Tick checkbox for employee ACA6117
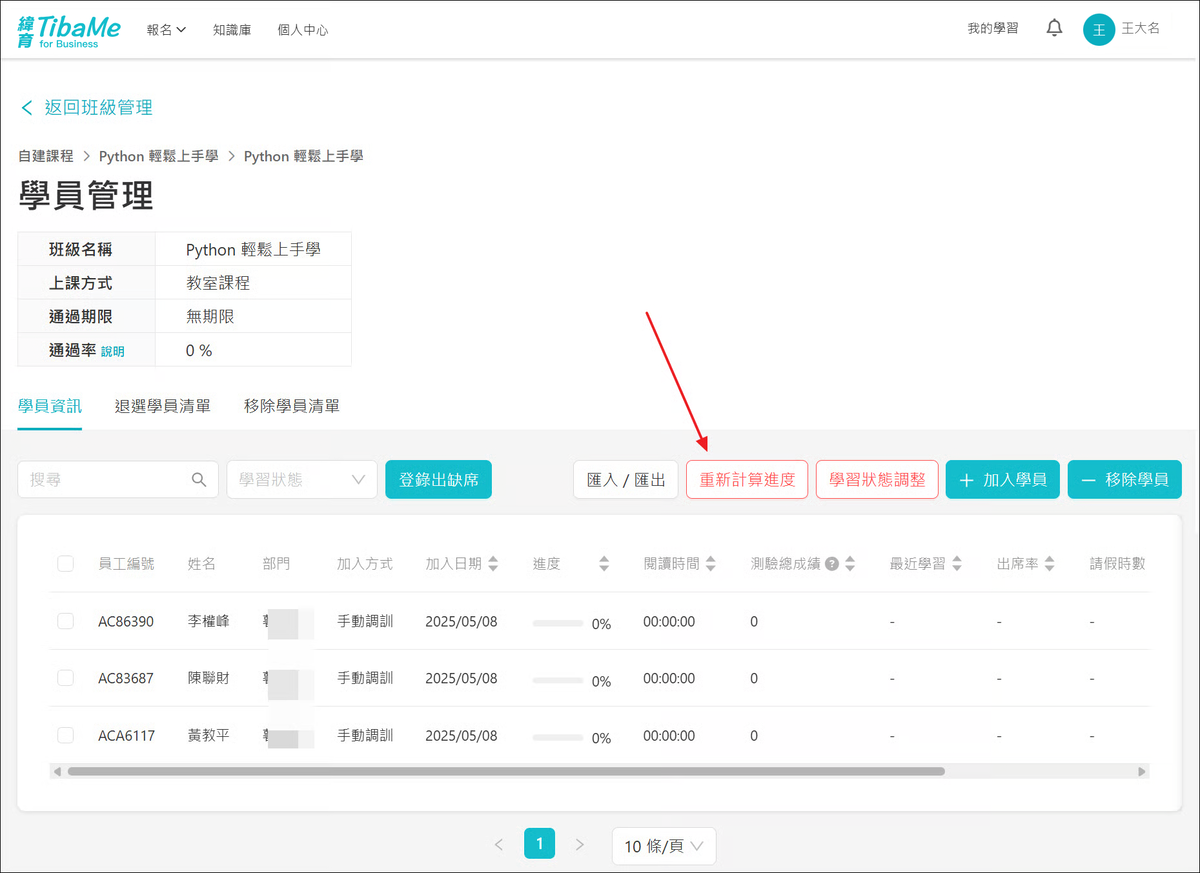 [x=66, y=735]
